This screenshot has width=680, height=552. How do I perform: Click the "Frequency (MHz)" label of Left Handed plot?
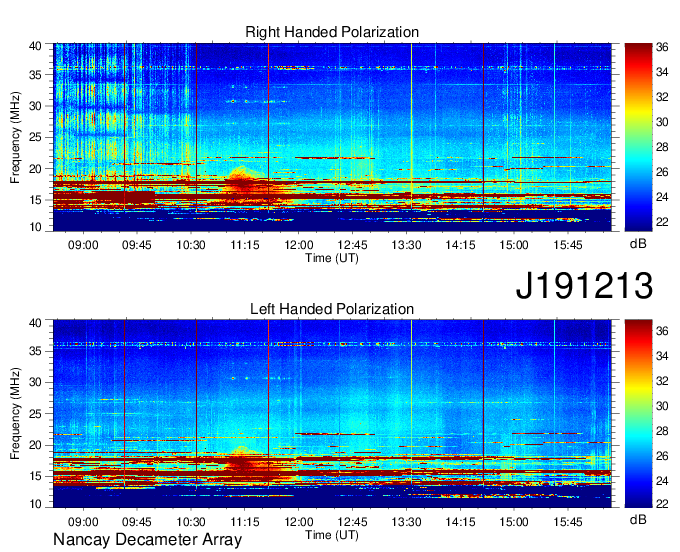(x=15, y=414)
